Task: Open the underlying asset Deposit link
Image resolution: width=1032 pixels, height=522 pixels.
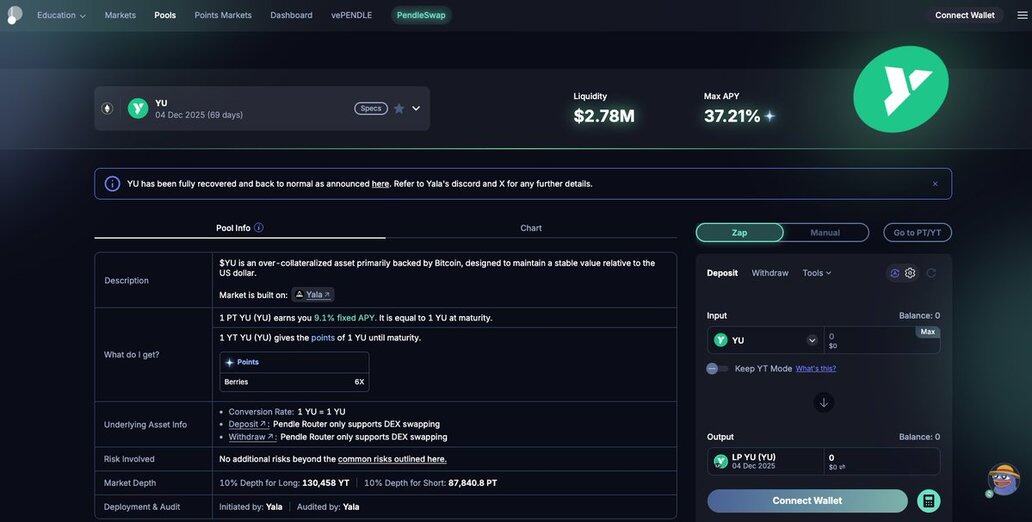Action: coord(247,425)
